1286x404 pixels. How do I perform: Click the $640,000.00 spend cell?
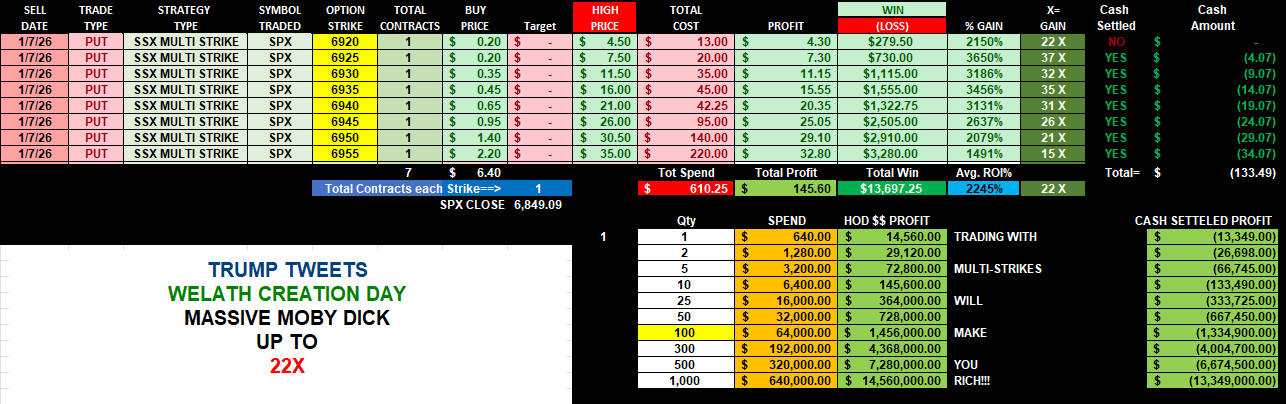pos(786,380)
